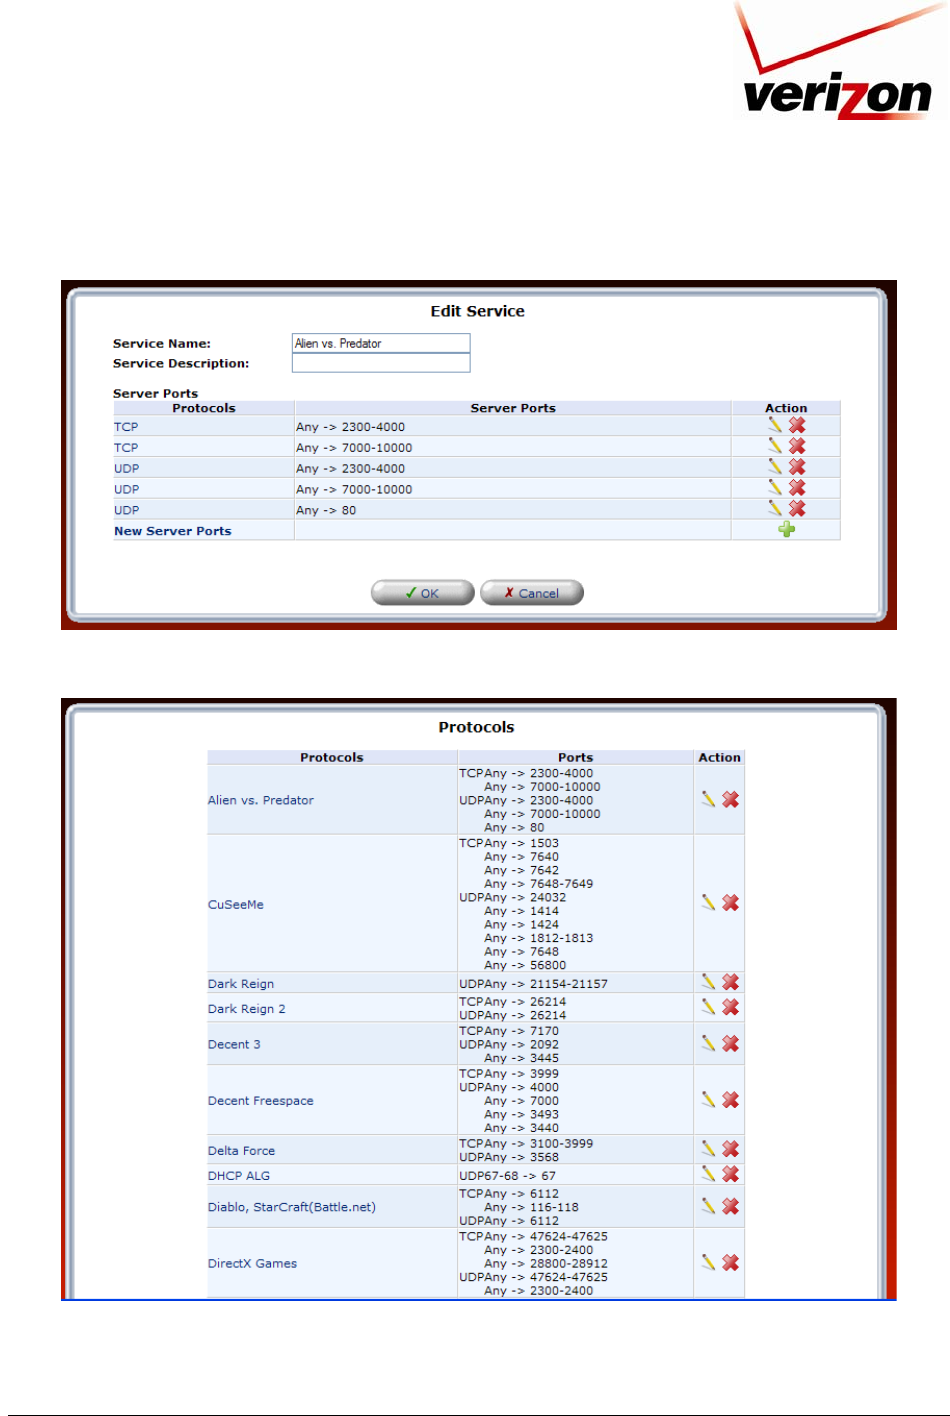Open UDP link for ports 2300-4000
This screenshot has height=1416, width=950.
pyautogui.click(x=126, y=469)
